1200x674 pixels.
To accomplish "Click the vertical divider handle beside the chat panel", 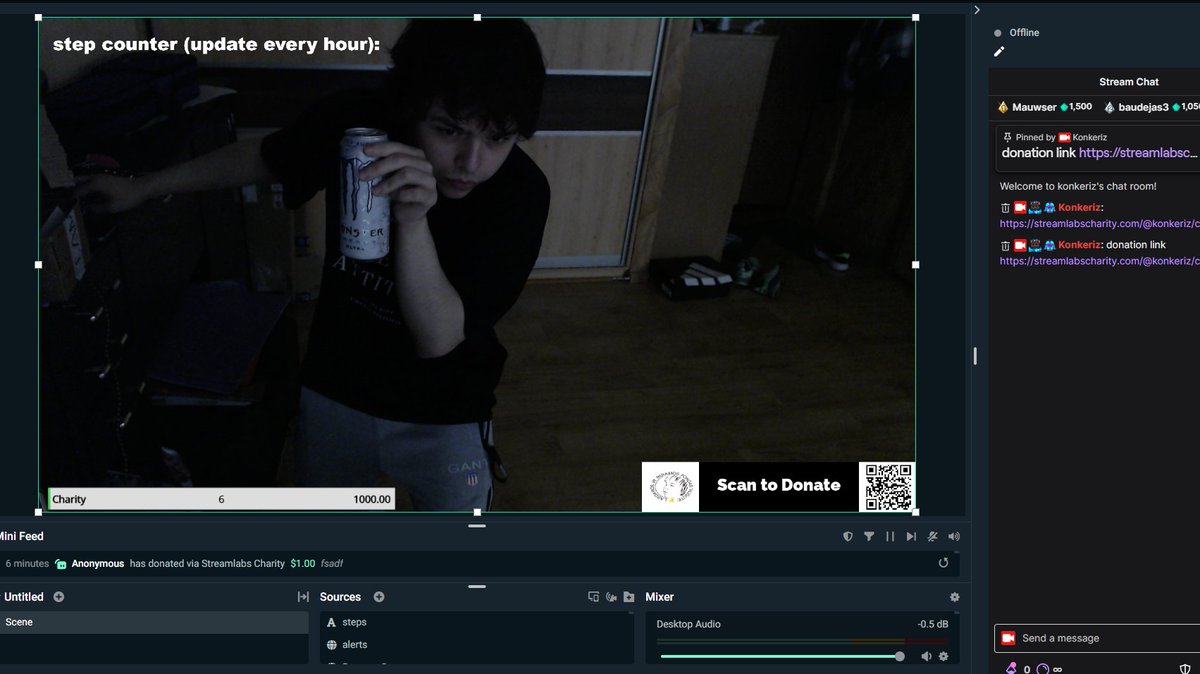I will point(975,356).
